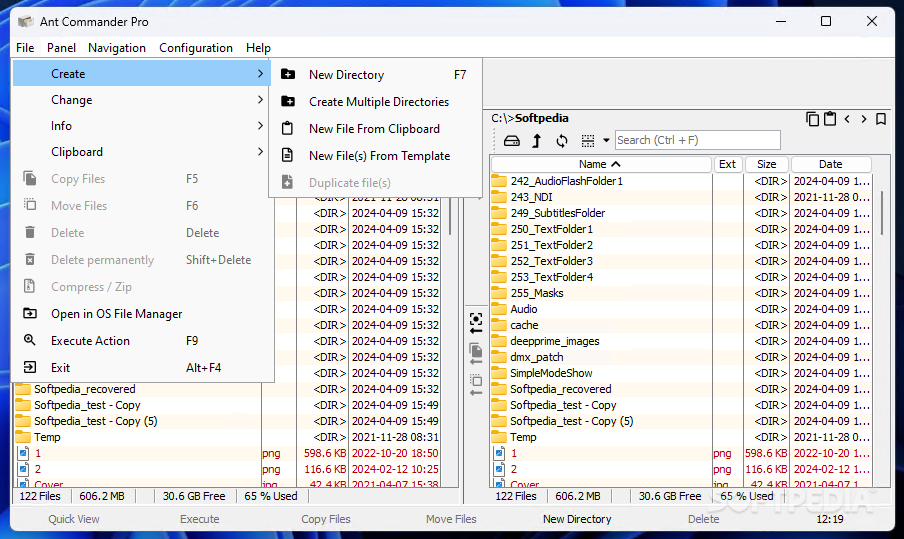Click the New File(s) From Template icon
This screenshot has height=539, width=904.
click(287, 156)
